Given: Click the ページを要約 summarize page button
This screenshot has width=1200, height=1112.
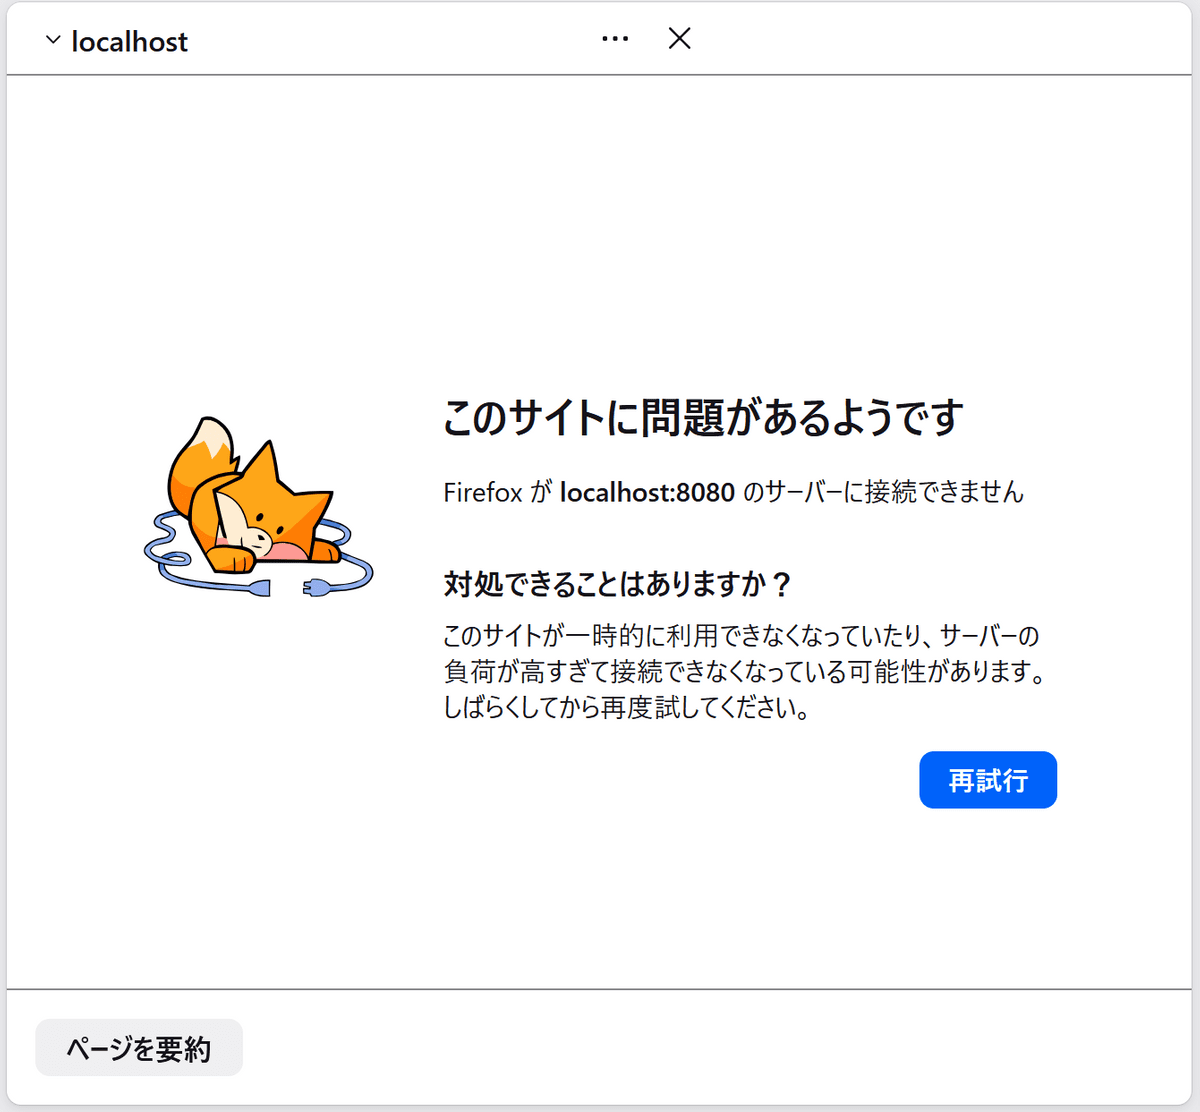Looking at the screenshot, I should (139, 1048).
